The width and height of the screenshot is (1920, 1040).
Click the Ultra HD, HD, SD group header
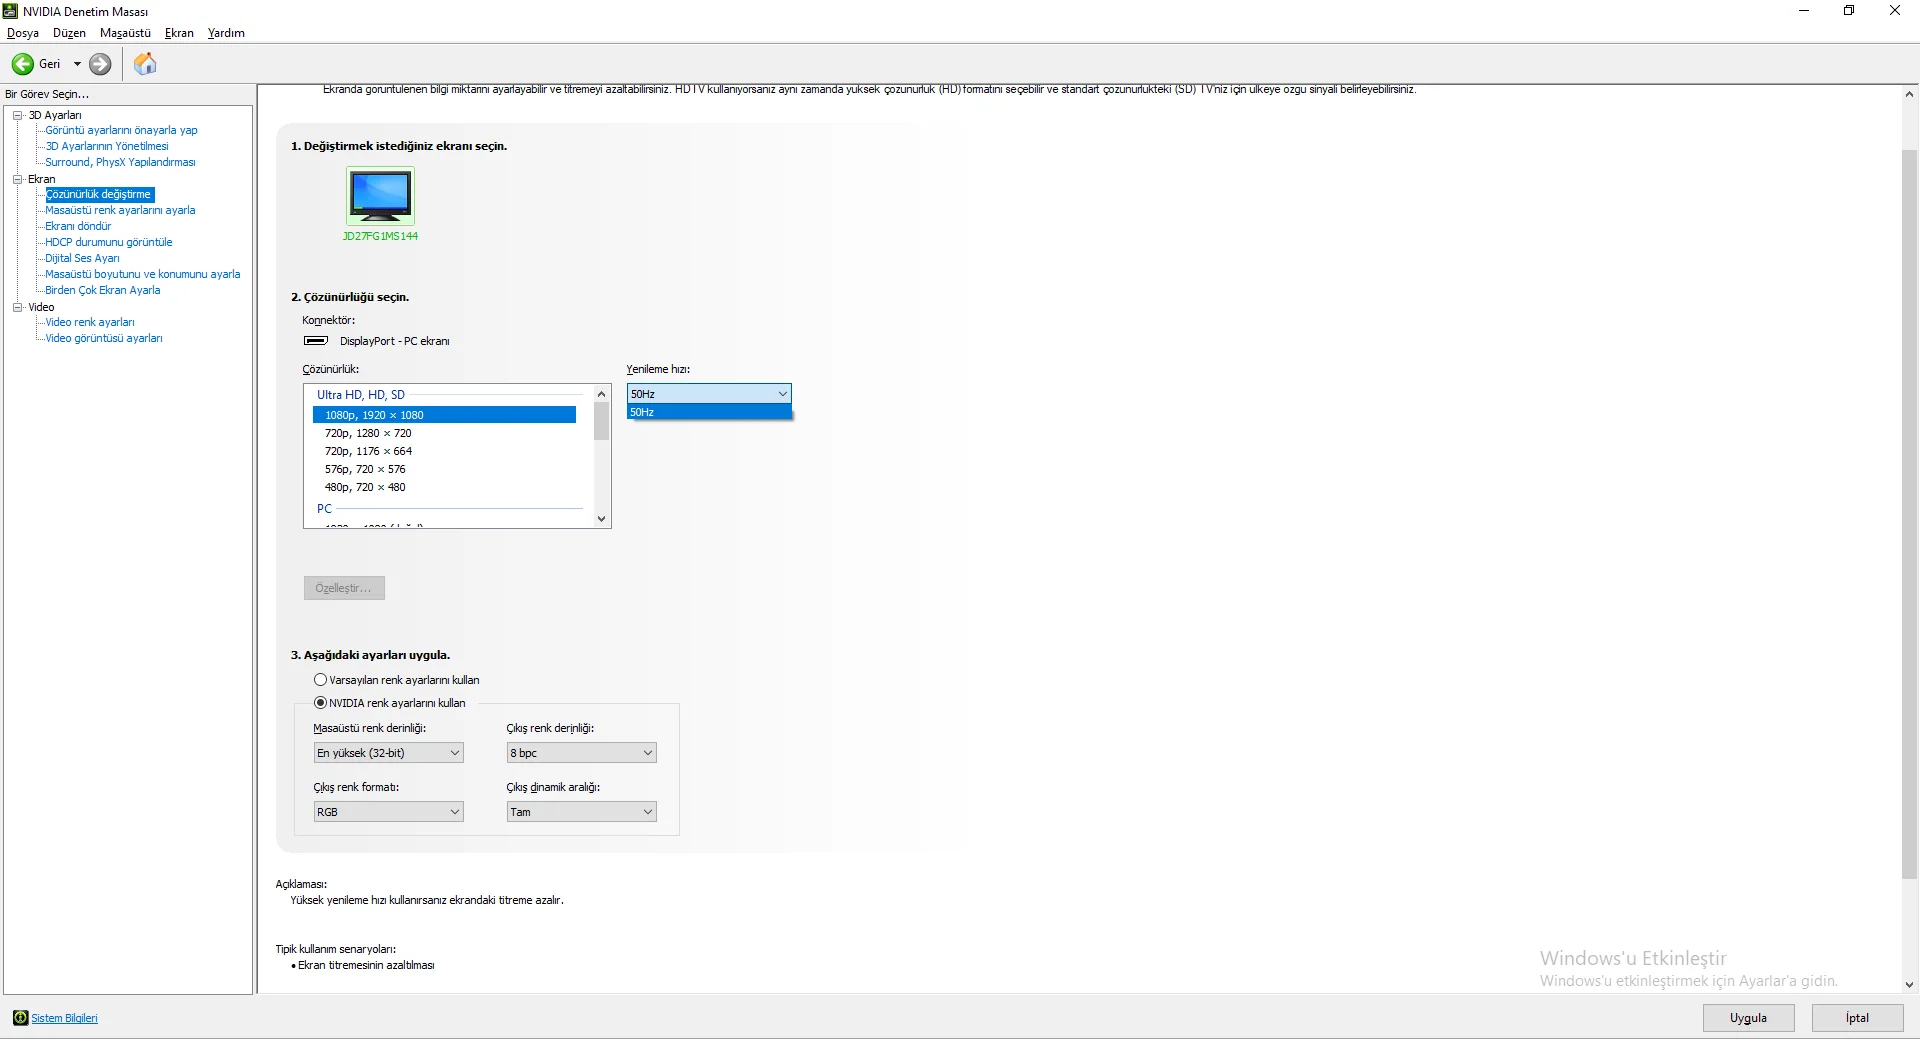pyautogui.click(x=361, y=395)
